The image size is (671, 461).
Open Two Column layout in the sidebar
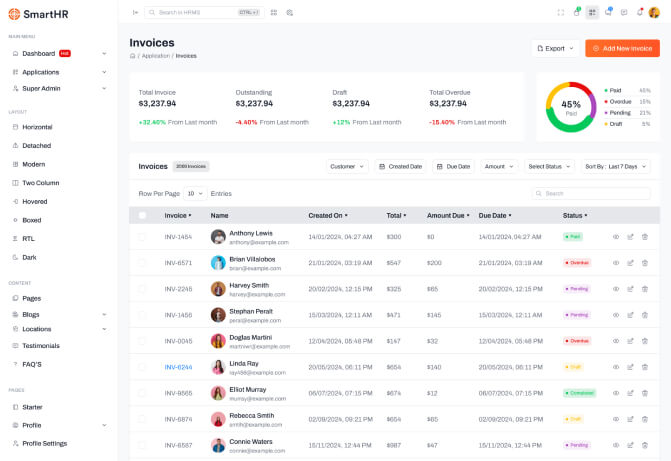coord(41,183)
